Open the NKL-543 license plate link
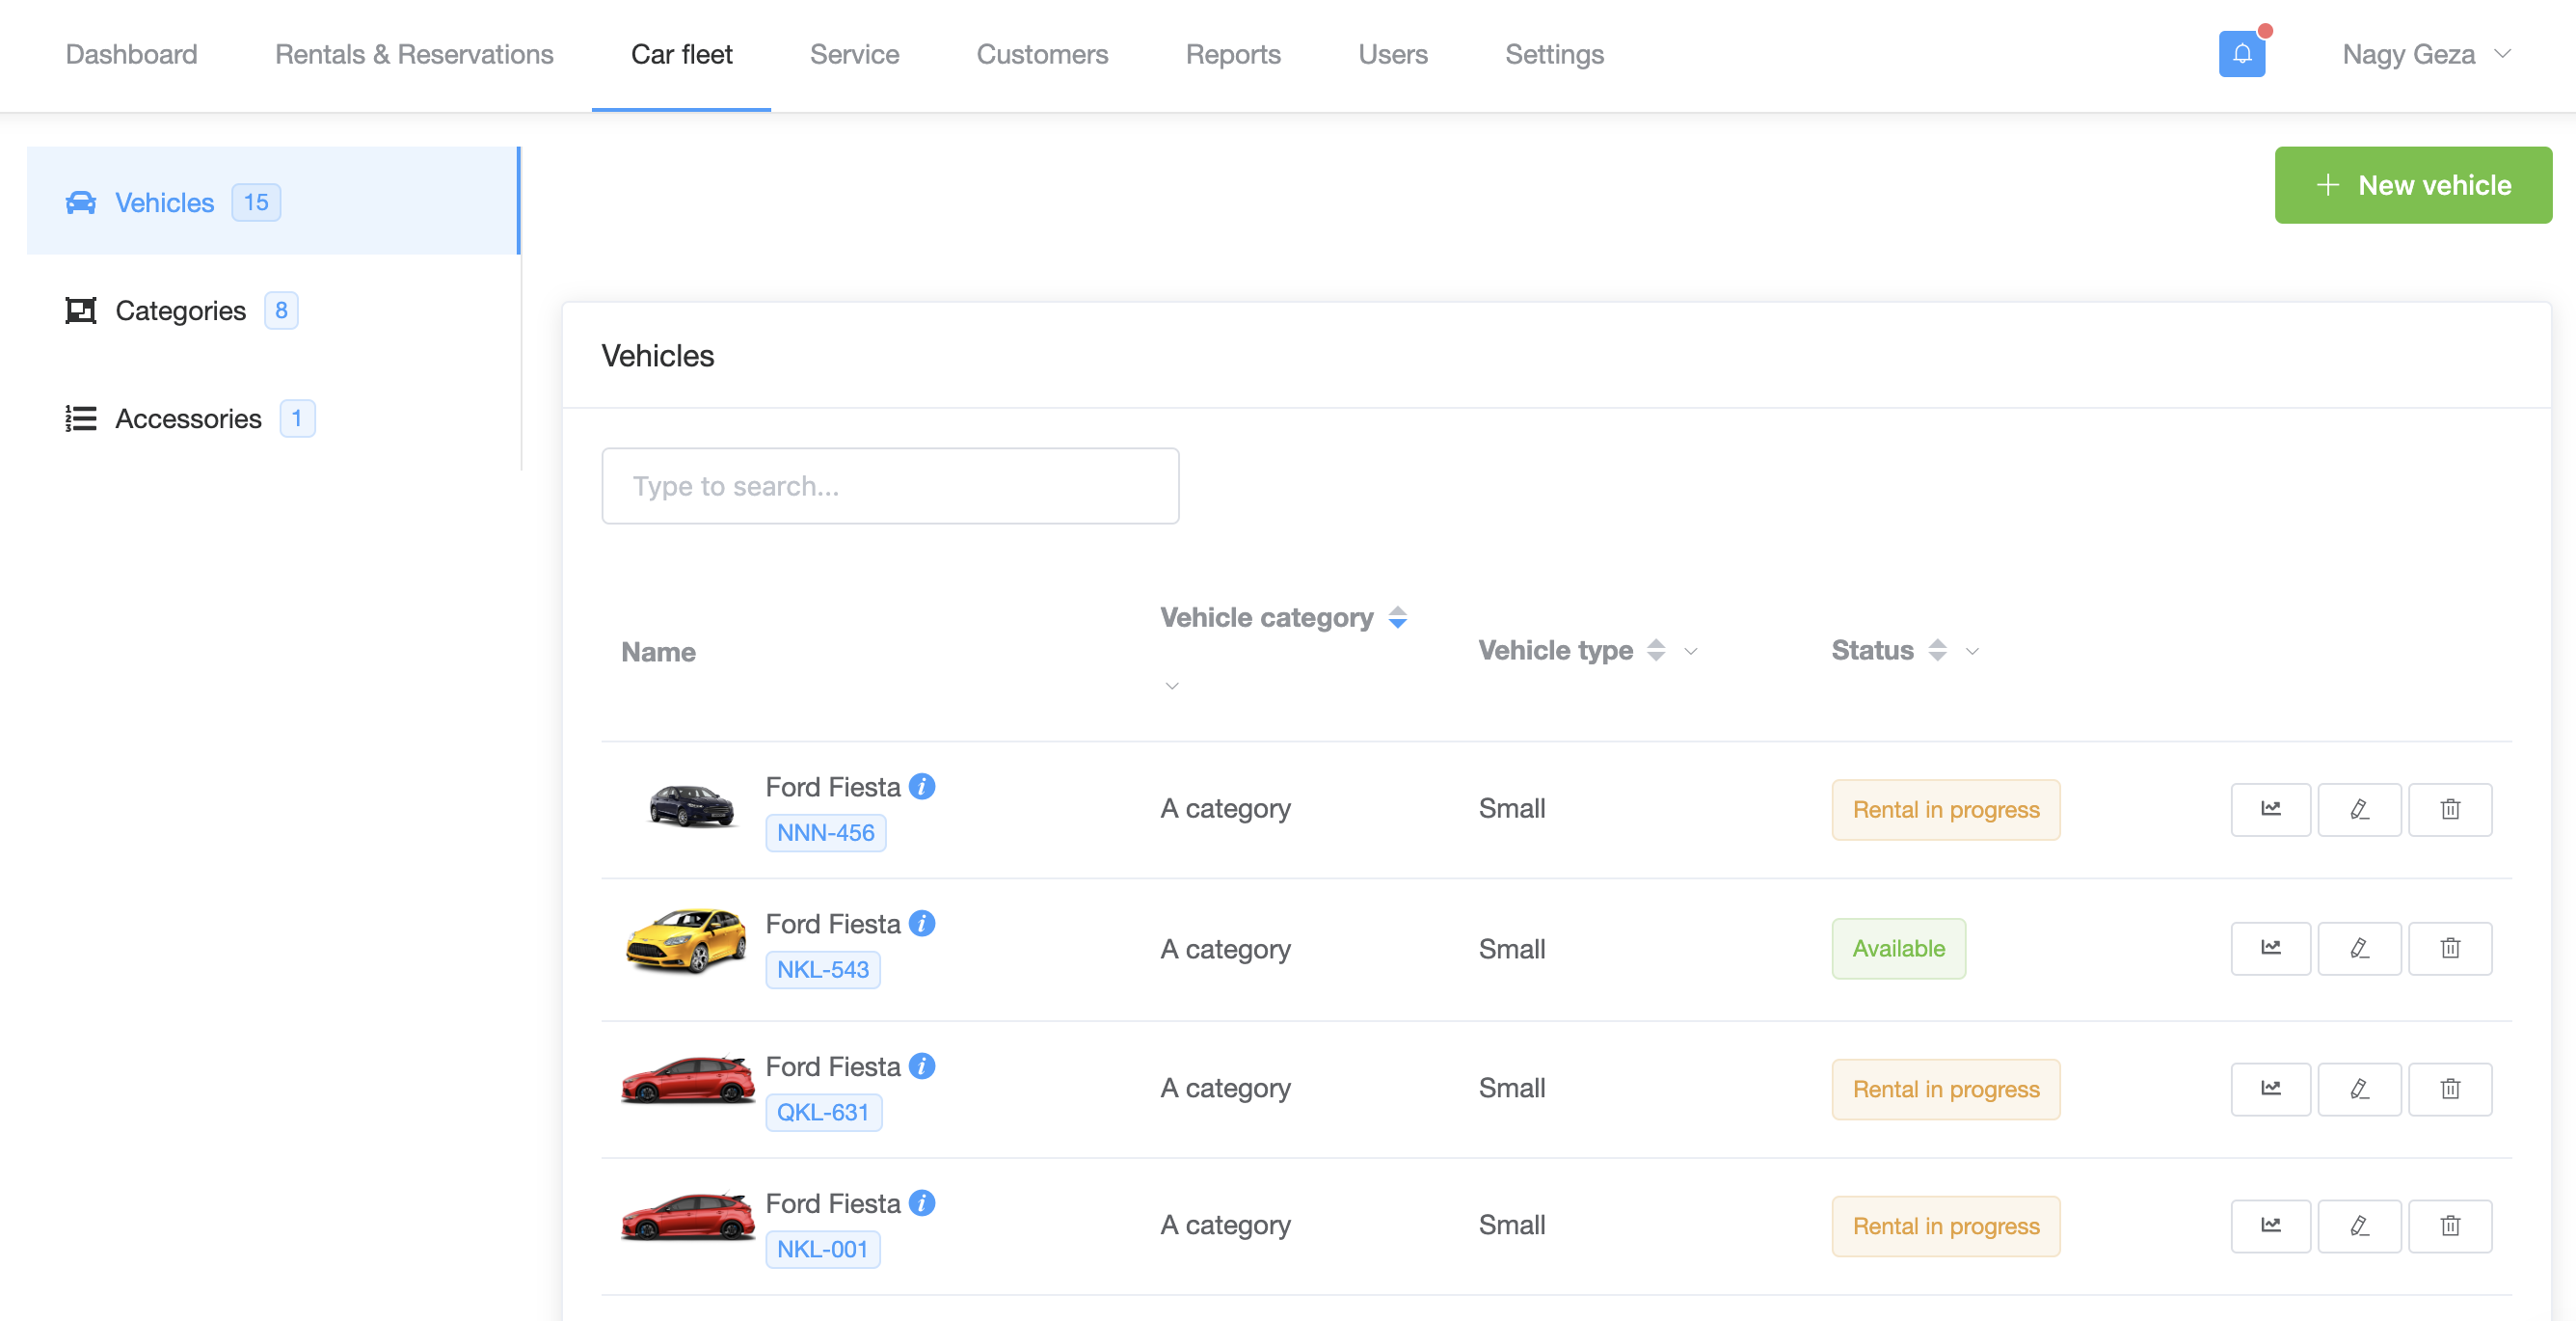Screen dimensions: 2576x1321 822,969
